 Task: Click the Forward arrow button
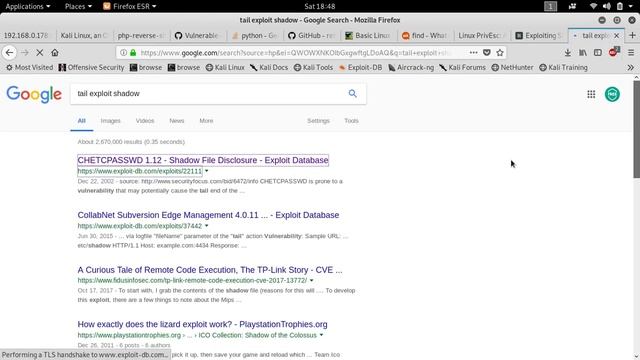pos(25,53)
